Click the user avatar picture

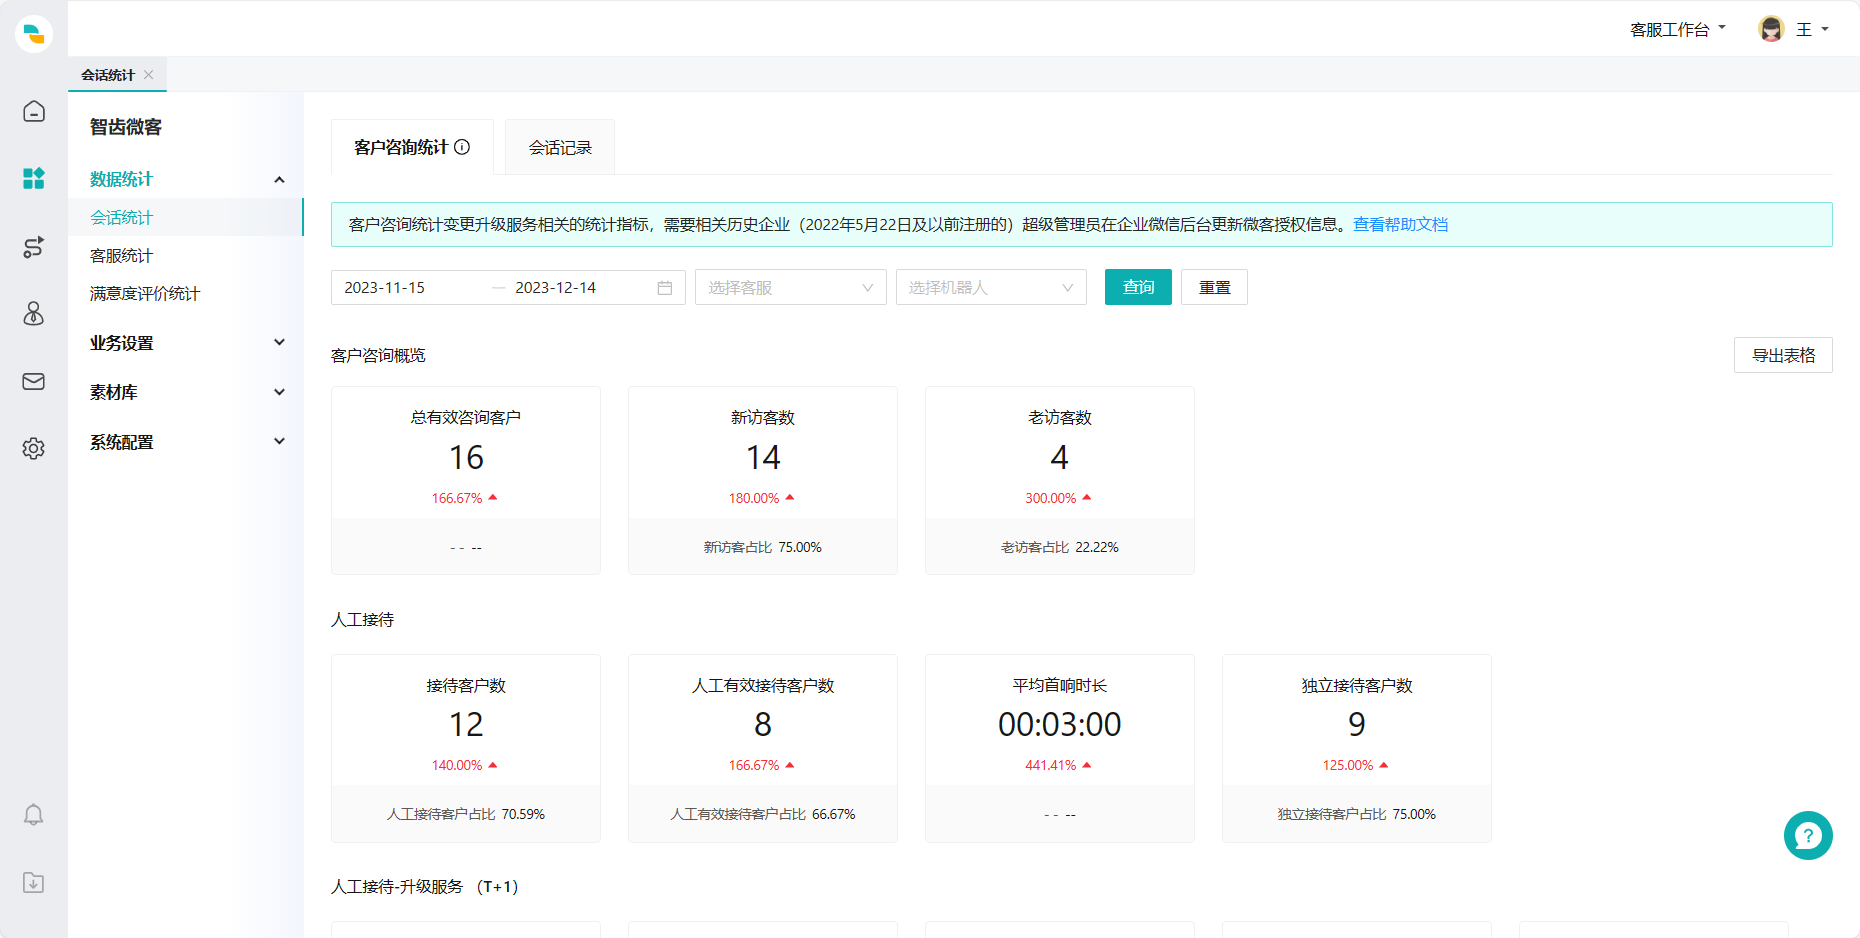(x=1771, y=29)
